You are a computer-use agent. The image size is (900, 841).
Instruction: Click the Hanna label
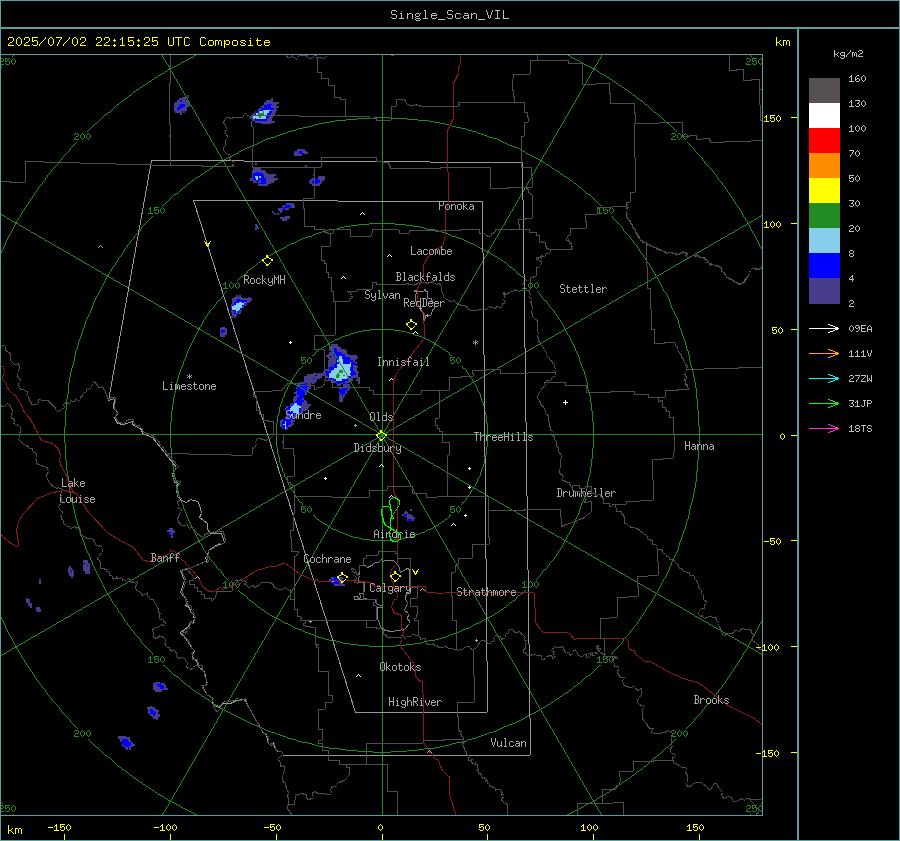[699, 446]
